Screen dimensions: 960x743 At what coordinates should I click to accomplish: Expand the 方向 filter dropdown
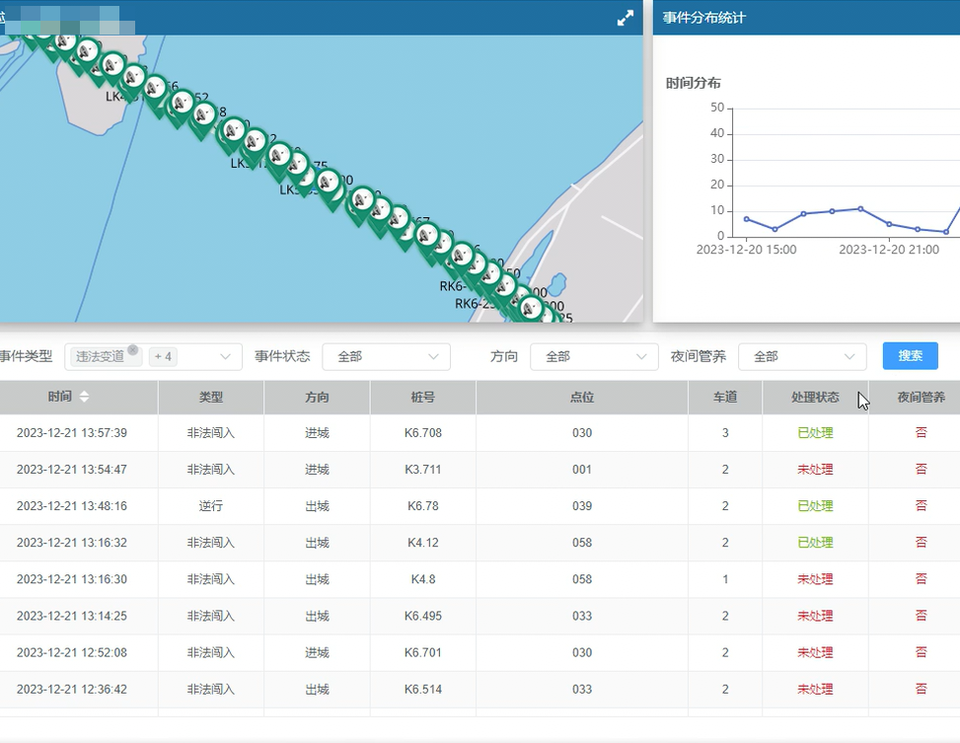pos(593,357)
